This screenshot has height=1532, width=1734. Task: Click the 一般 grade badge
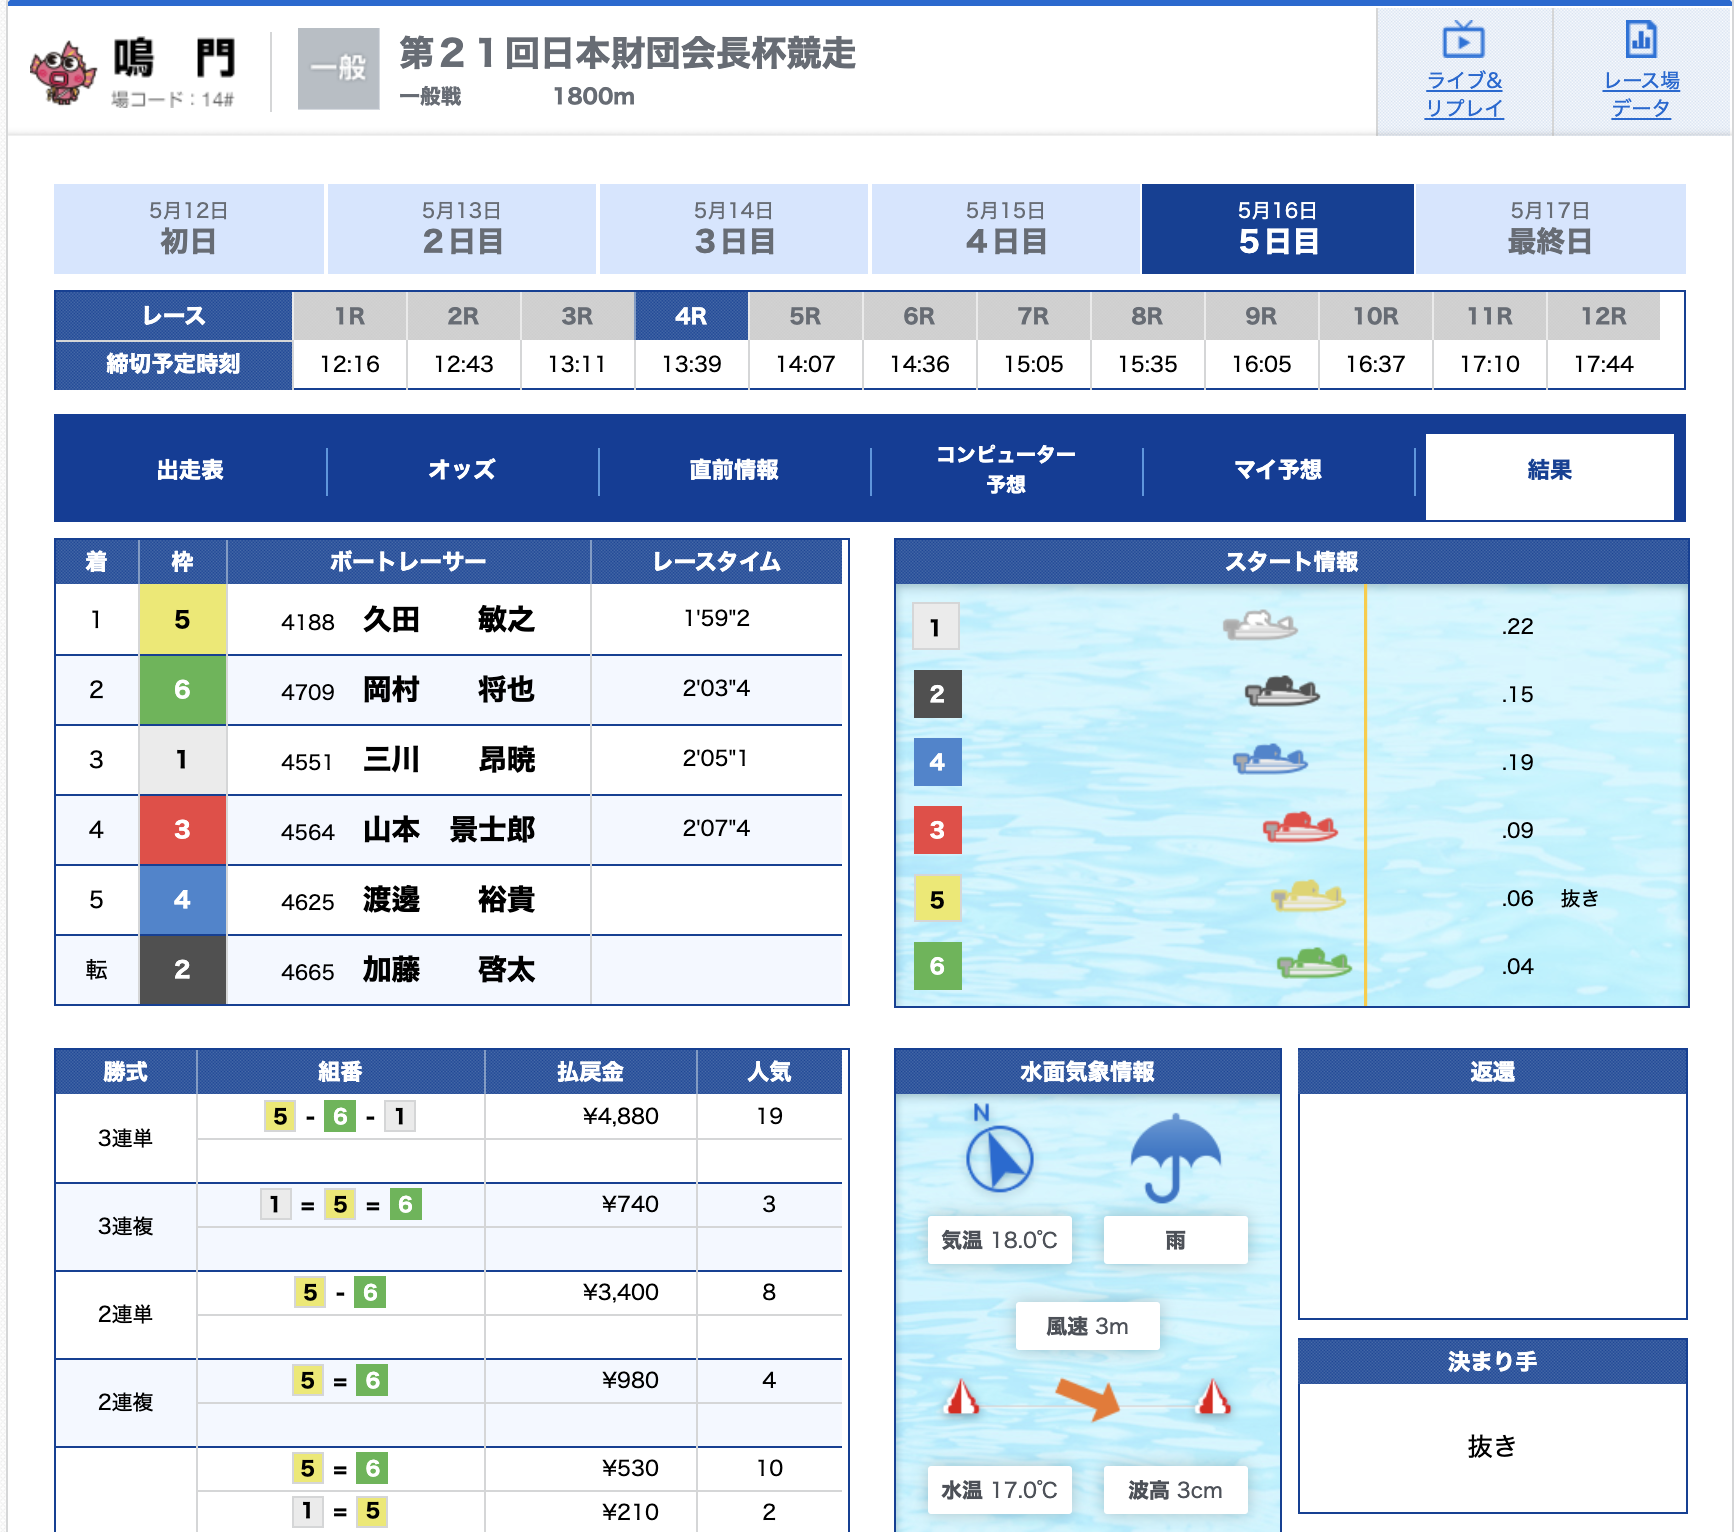pyautogui.click(x=339, y=69)
